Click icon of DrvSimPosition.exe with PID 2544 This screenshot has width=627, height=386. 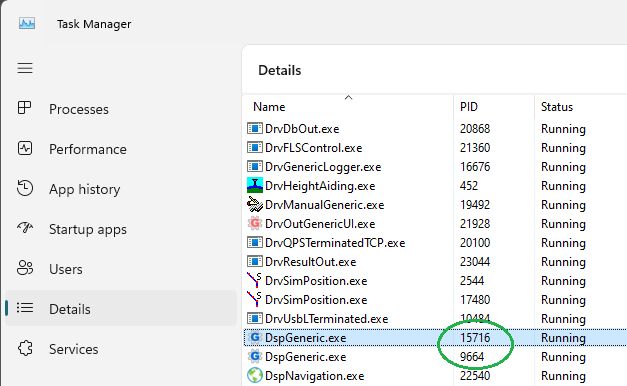(x=254, y=280)
